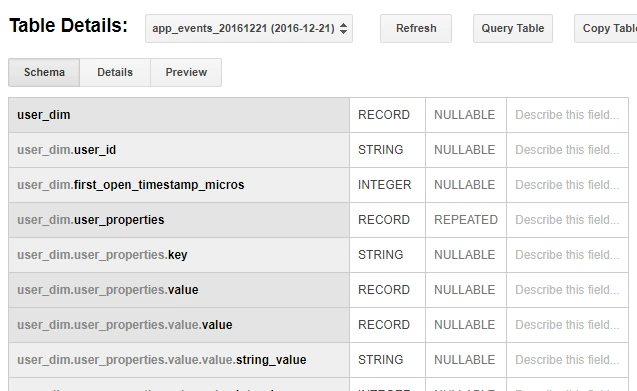Click STRING type of string_value row
The width and height of the screenshot is (637, 391).
click(381, 360)
